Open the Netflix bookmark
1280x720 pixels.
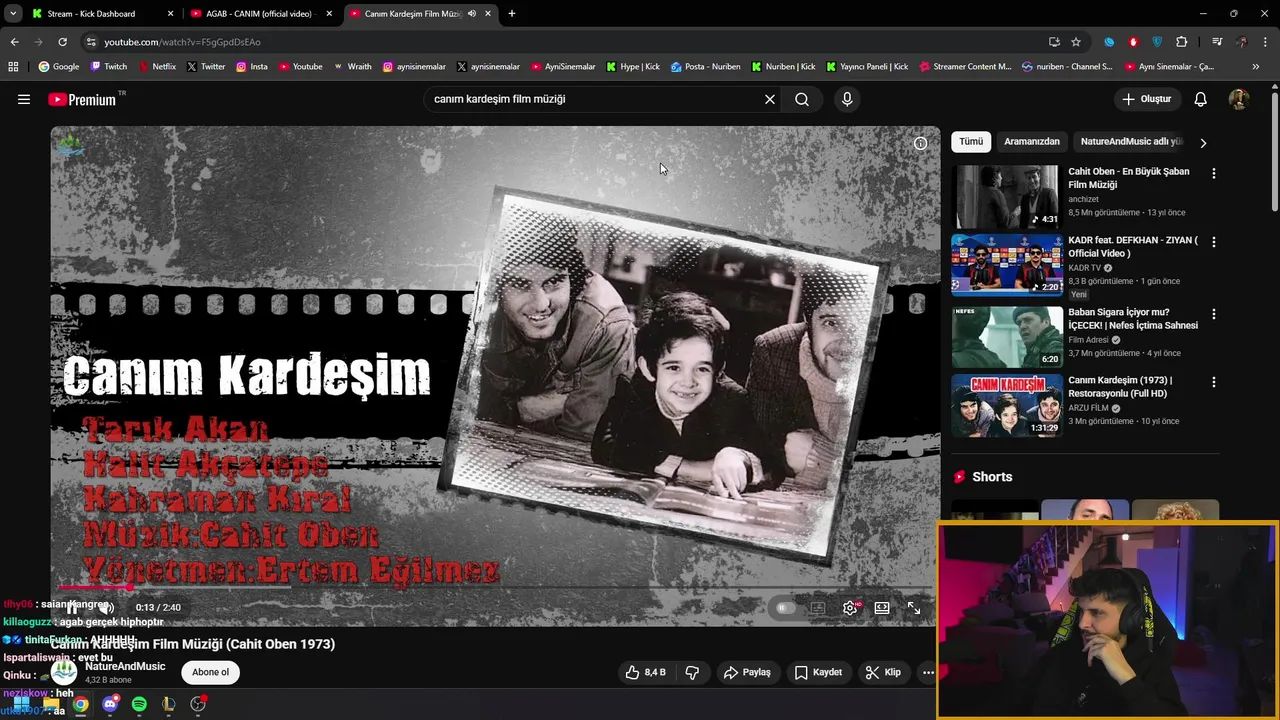pos(157,67)
